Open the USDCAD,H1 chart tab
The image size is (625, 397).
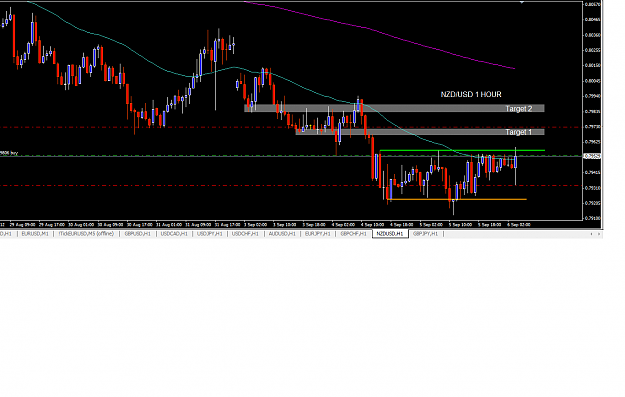(174, 234)
